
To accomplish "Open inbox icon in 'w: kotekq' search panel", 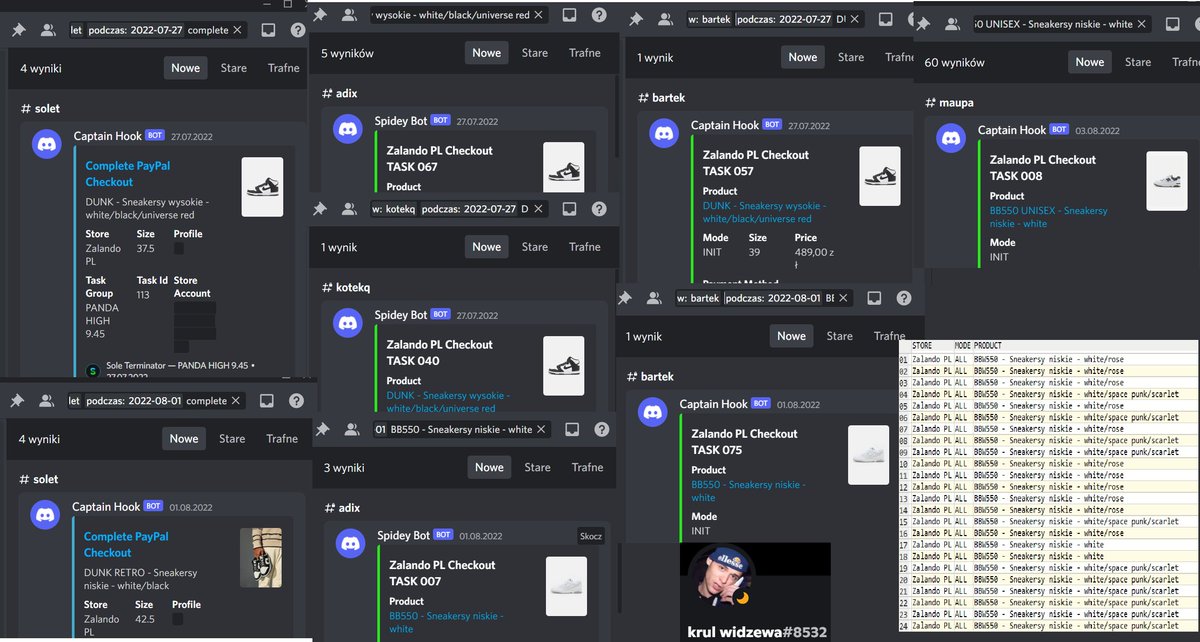I will pyautogui.click(x=569, y=209).
